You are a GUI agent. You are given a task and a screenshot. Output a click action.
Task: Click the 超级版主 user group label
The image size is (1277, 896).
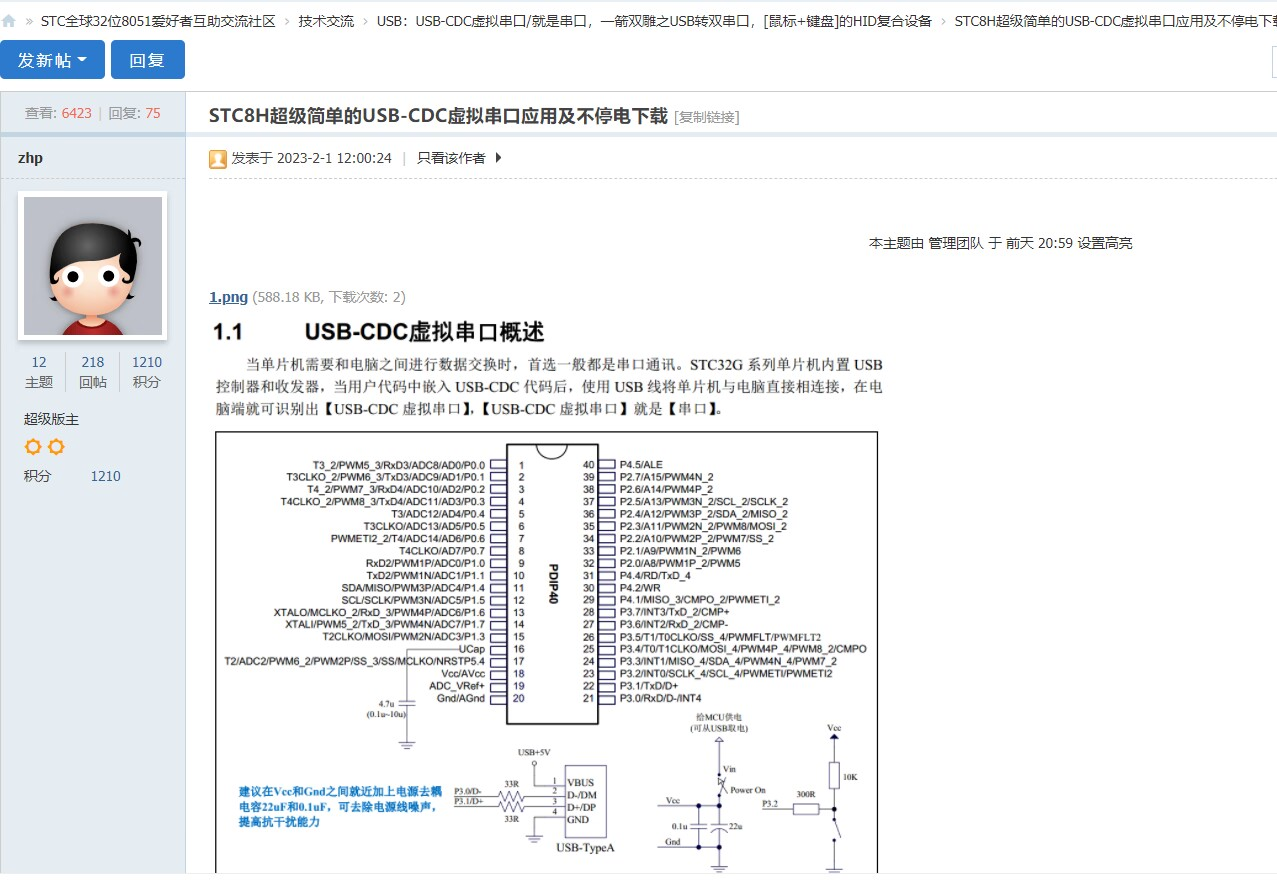51,419
